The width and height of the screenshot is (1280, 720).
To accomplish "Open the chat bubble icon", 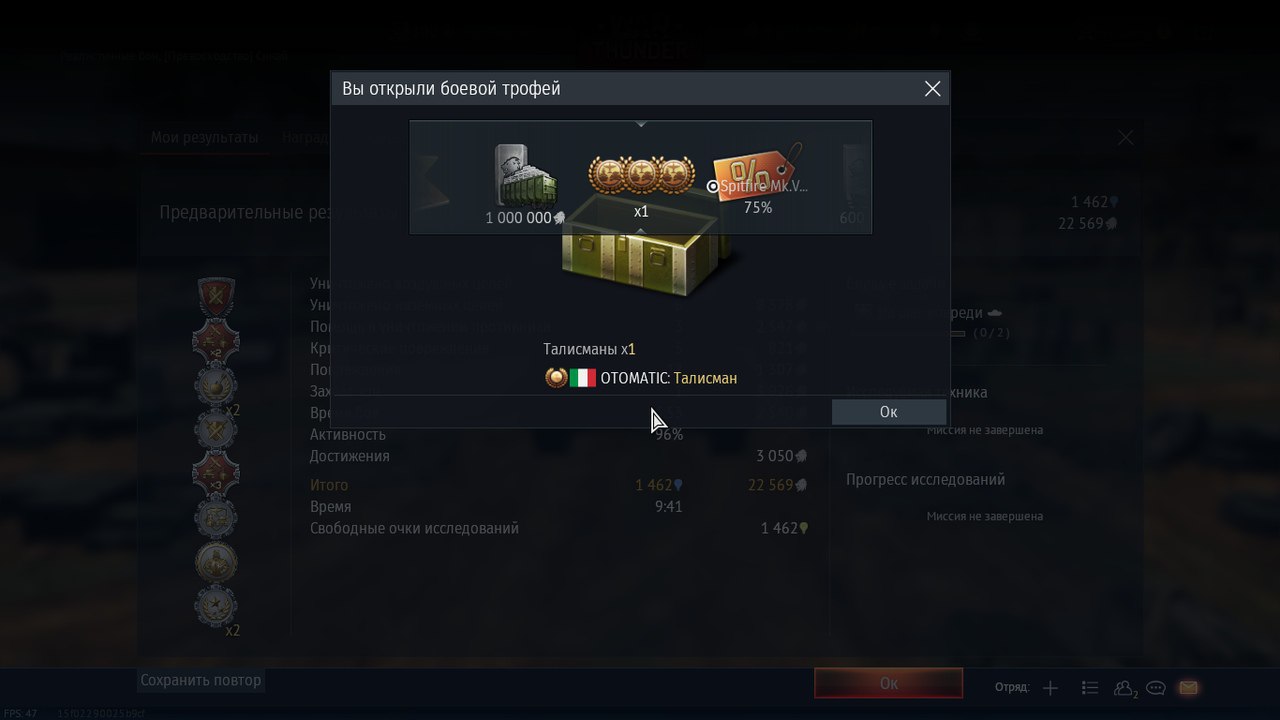I will (1156, 688).
